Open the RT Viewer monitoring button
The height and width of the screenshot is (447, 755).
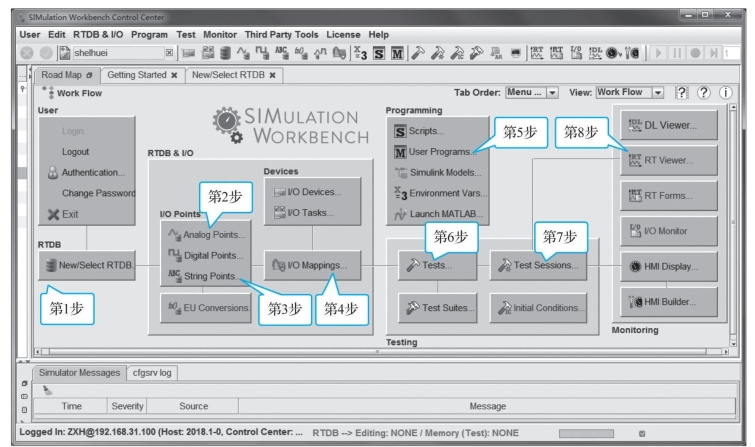669,160
